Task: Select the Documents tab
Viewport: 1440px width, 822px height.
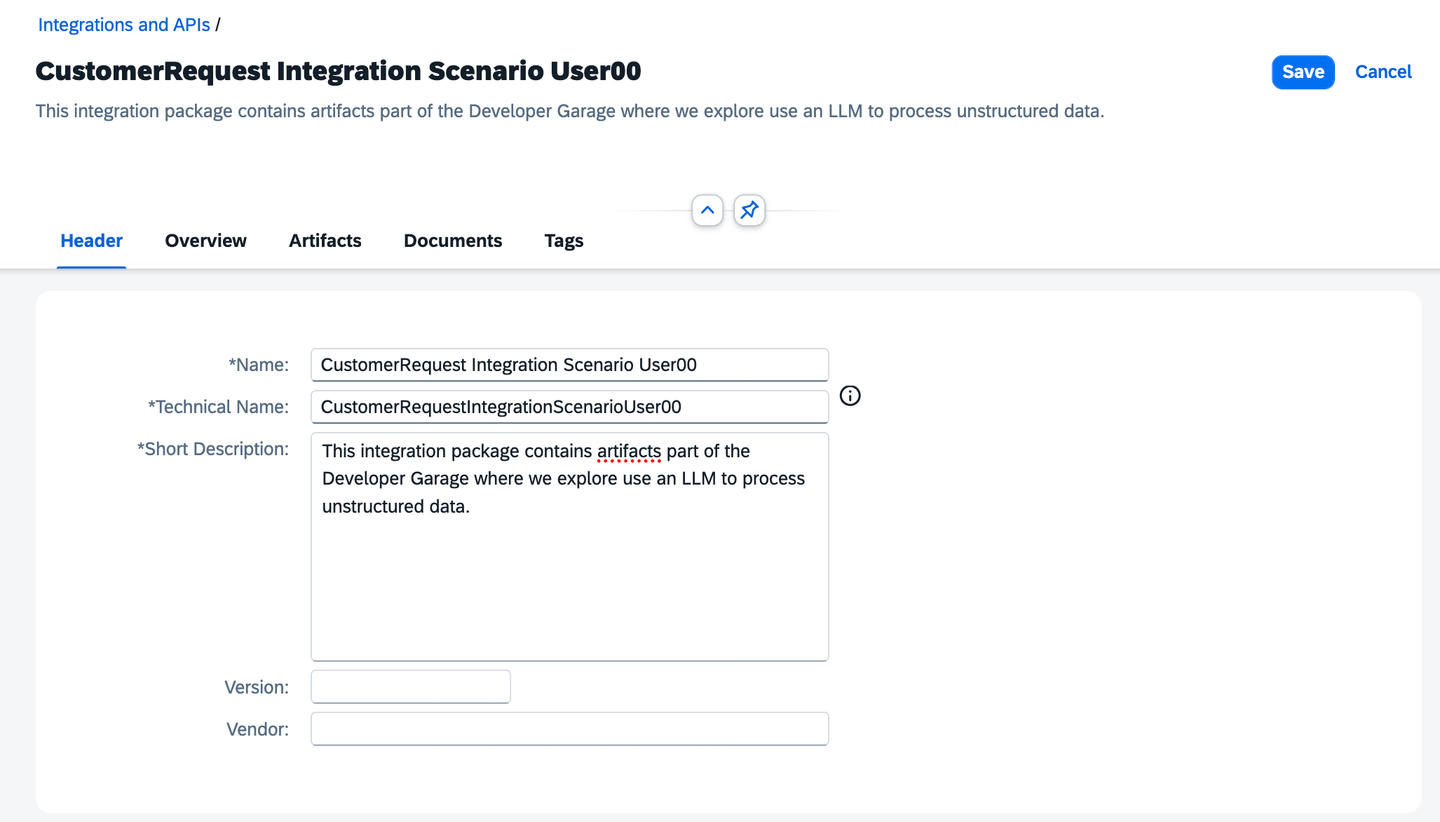Action: click(453, 241)
